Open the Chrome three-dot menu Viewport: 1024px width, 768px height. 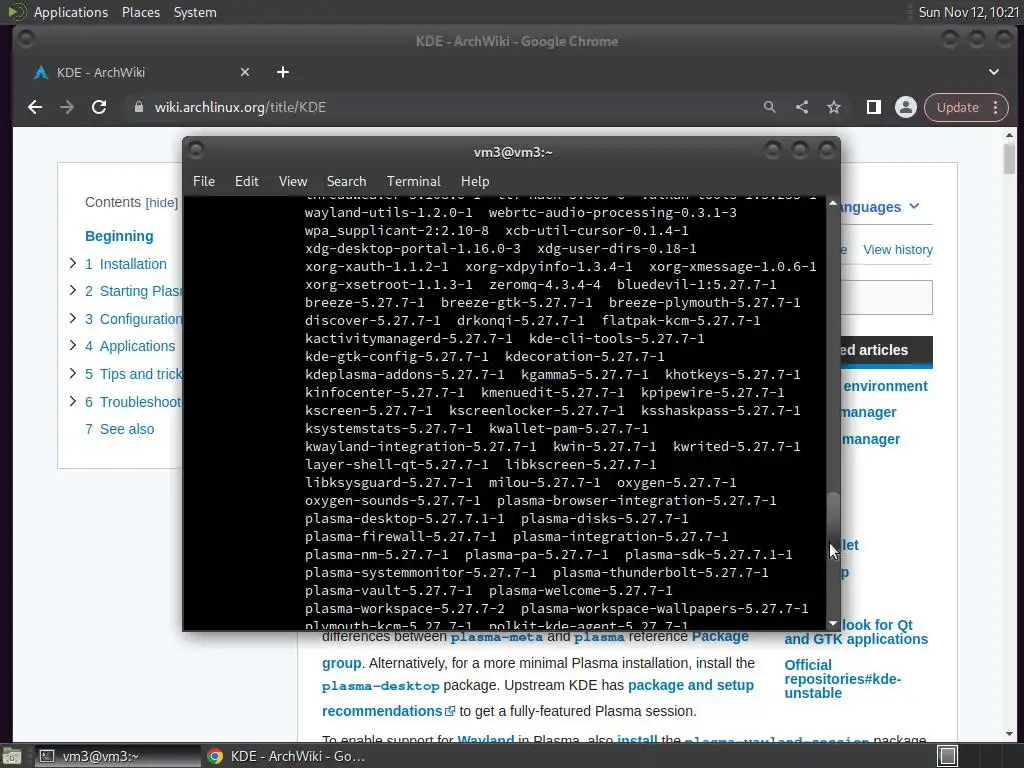pos(995,107)
